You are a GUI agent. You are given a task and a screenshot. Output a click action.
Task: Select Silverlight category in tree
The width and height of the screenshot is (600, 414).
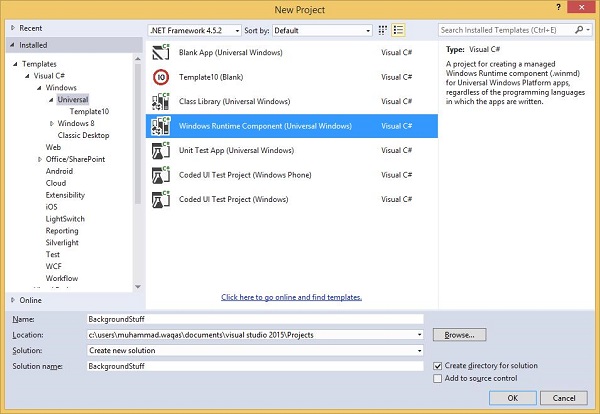[62, 243]
